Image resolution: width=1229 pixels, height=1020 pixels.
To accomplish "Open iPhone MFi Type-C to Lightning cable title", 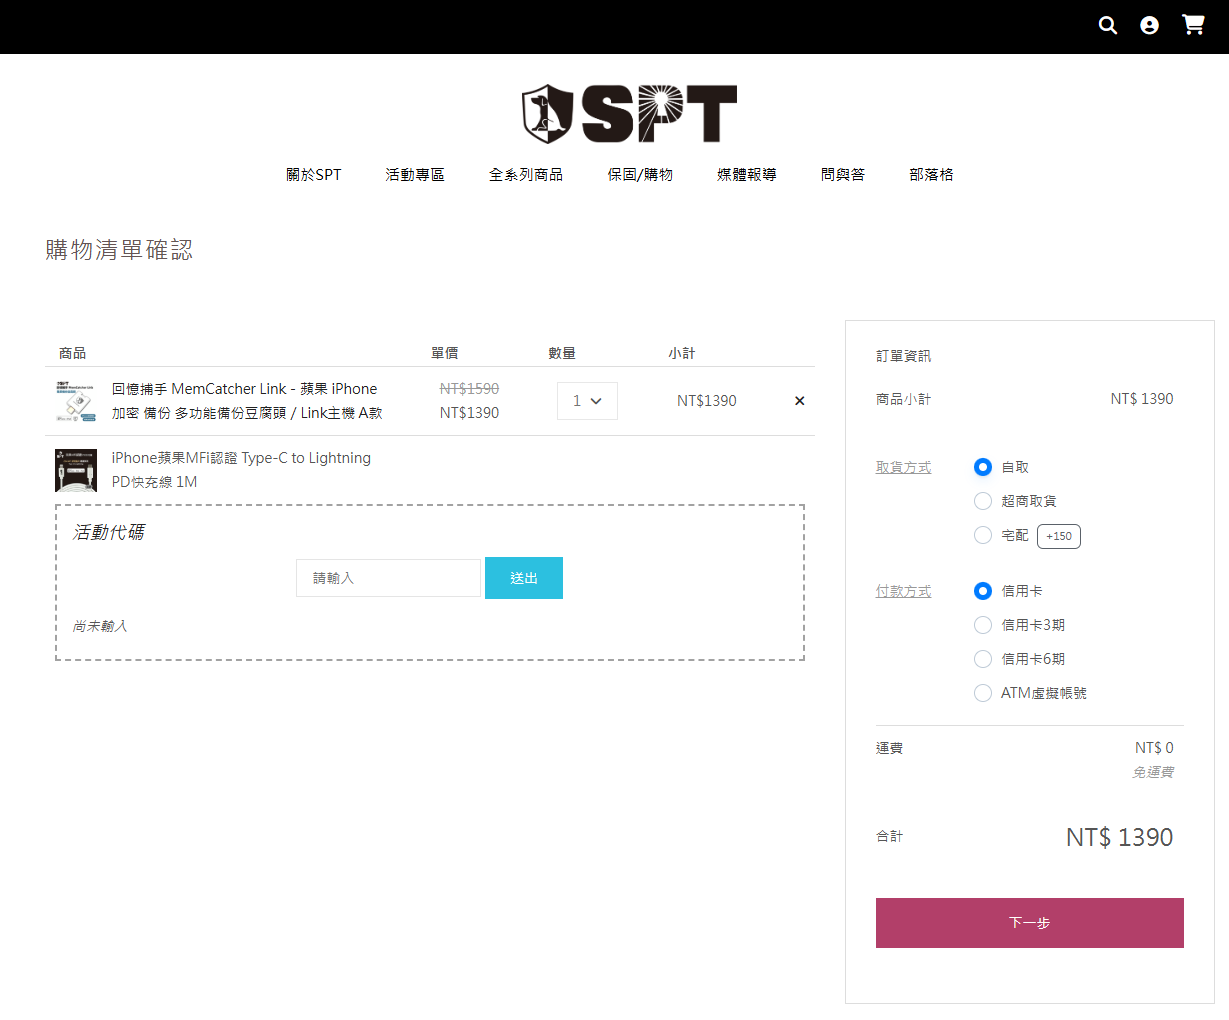I will pyautogui.click(x=241, y=470).
